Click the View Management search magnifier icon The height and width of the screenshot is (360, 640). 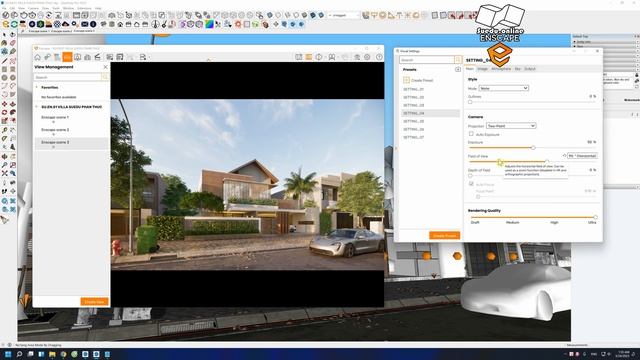[105, 77]
